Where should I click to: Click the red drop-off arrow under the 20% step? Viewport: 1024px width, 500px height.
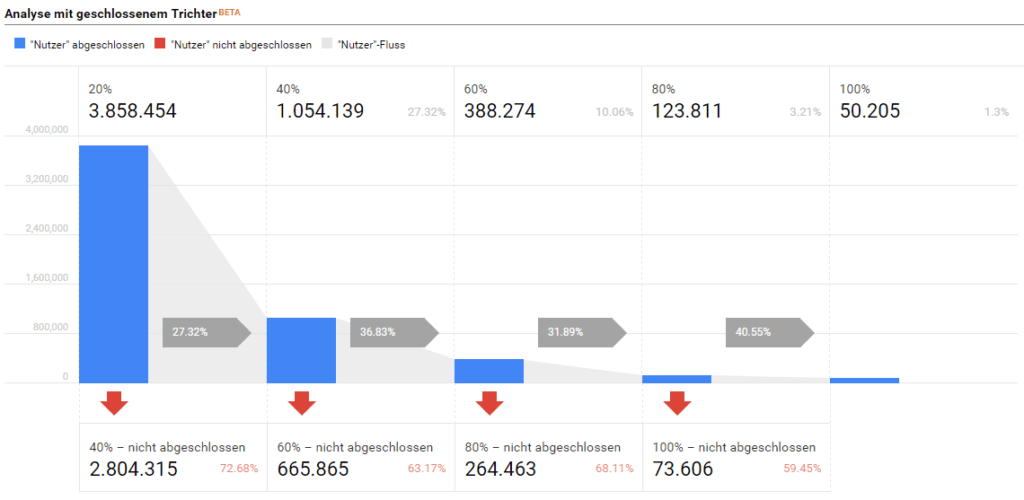[x=114, y=402]
